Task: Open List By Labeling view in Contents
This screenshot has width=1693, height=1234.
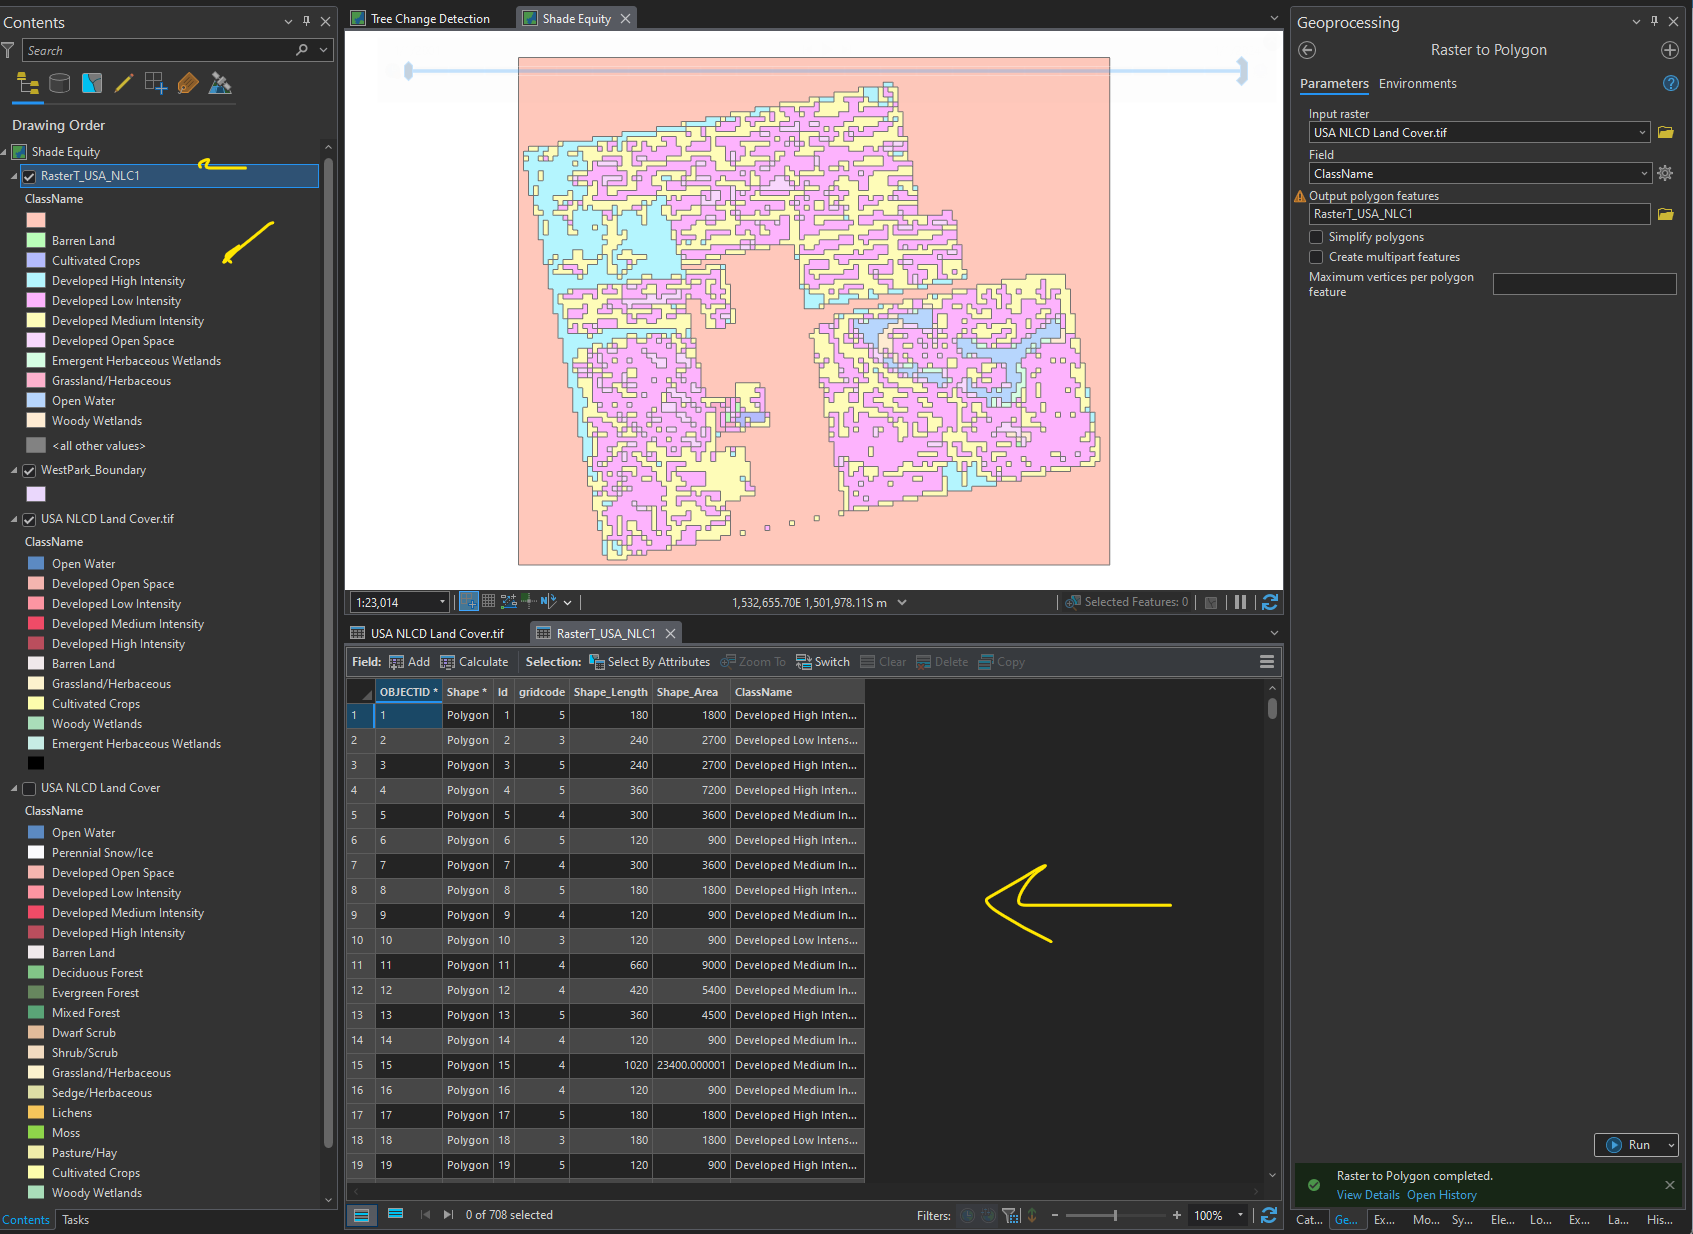Action: 189,84
